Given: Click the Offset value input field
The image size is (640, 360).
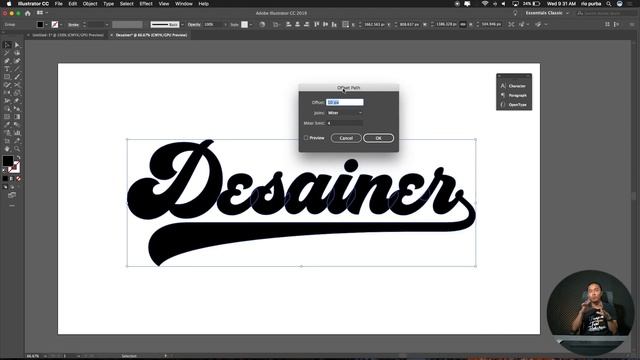Looking at the screenshot, I should click(x=344, y=102).
